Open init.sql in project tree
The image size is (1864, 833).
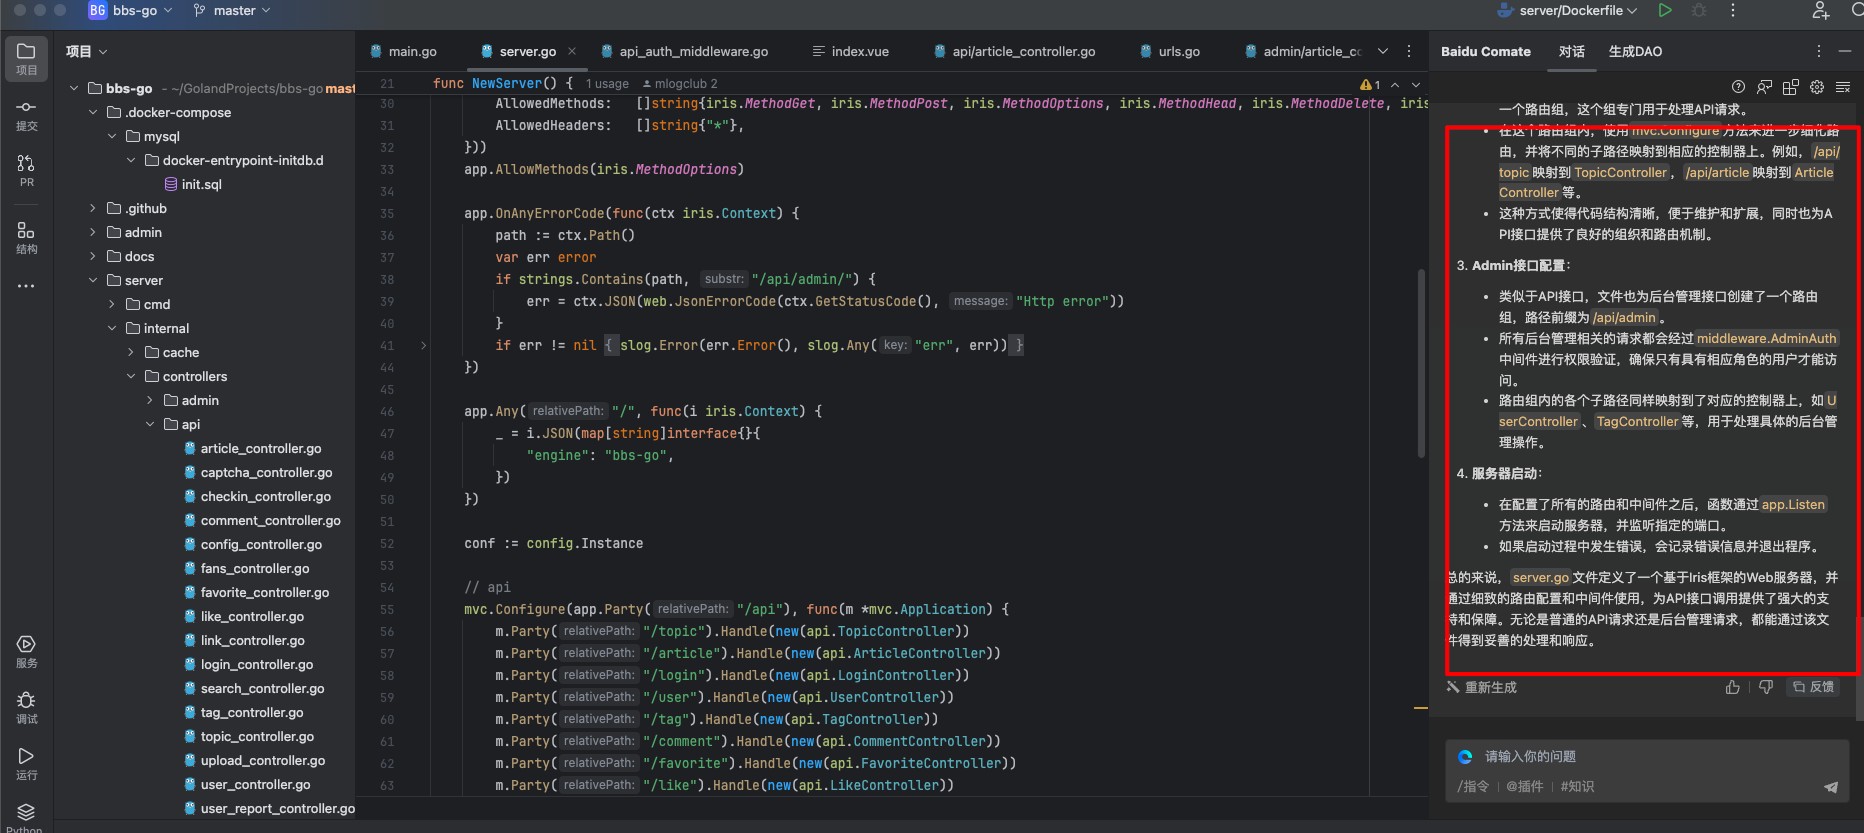192,184
